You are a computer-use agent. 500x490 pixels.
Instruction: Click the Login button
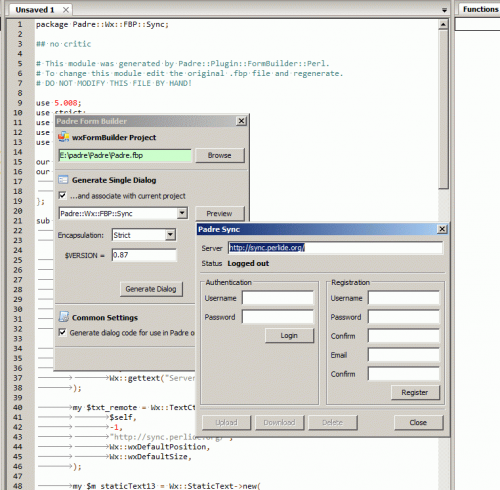(289, 336)
